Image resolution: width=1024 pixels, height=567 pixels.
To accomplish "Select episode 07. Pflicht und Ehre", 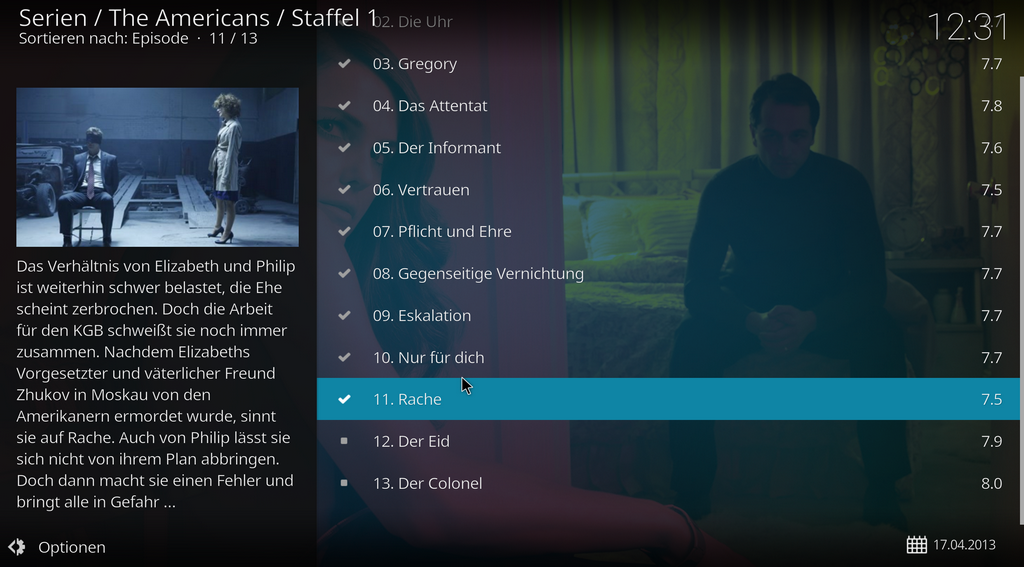I will (x=668, y=231).
